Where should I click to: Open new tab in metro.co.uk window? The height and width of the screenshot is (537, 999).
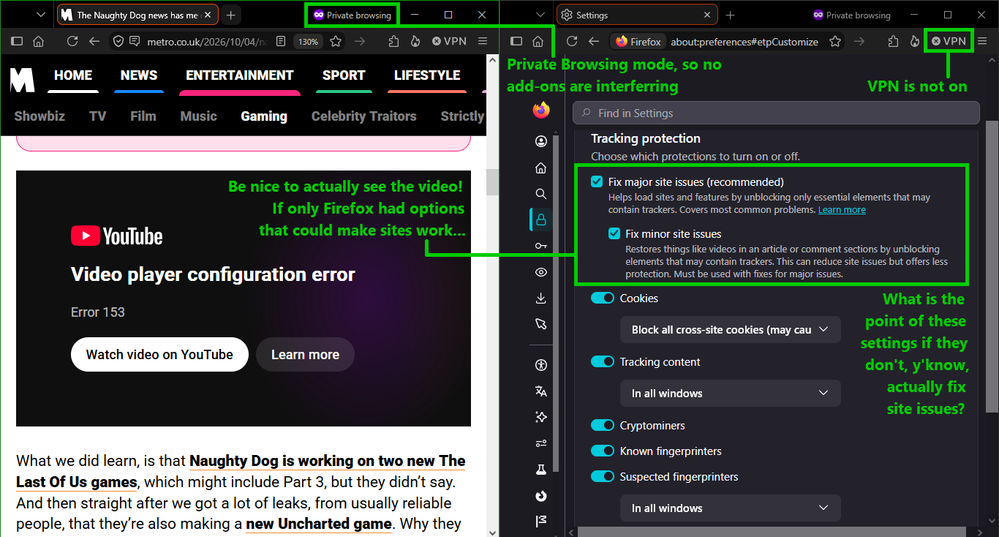coord(231,15)
